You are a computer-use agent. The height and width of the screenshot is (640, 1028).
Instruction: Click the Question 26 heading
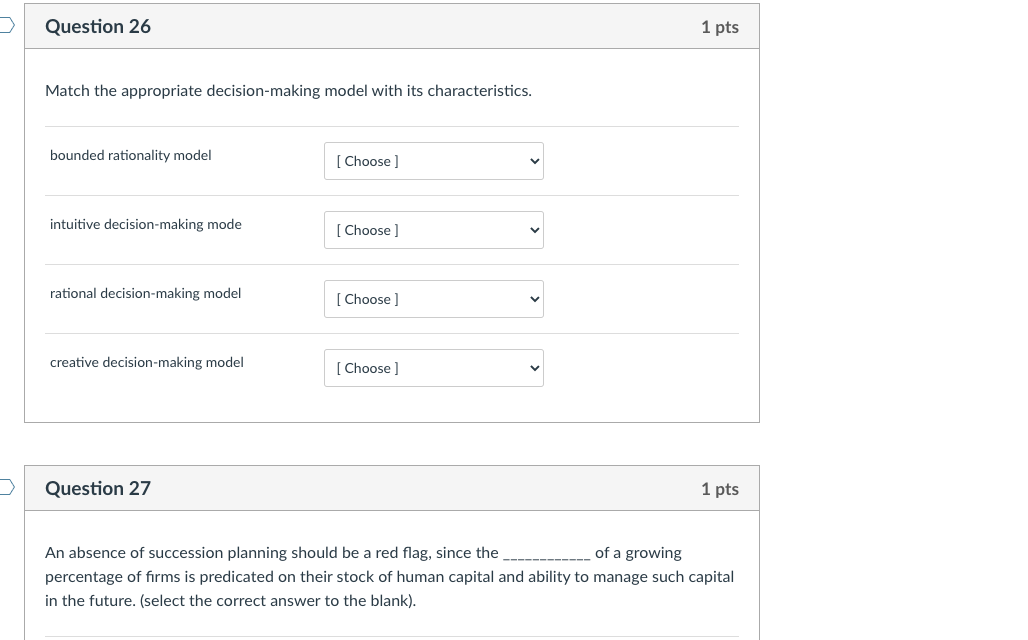click(98, 27)
